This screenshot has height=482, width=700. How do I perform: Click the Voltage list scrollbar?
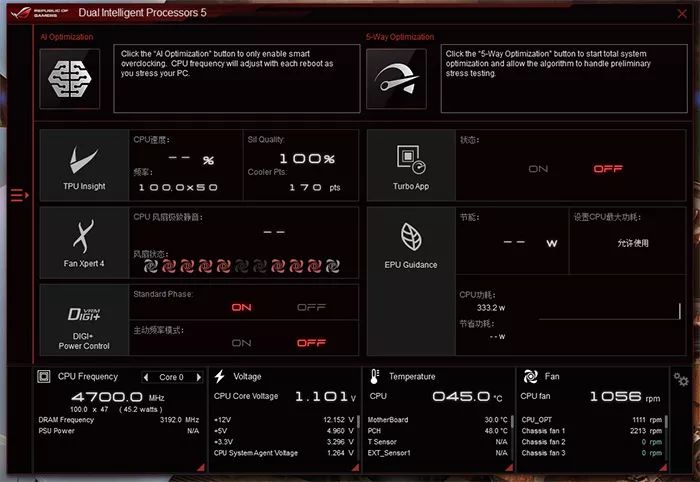[358, 422]
